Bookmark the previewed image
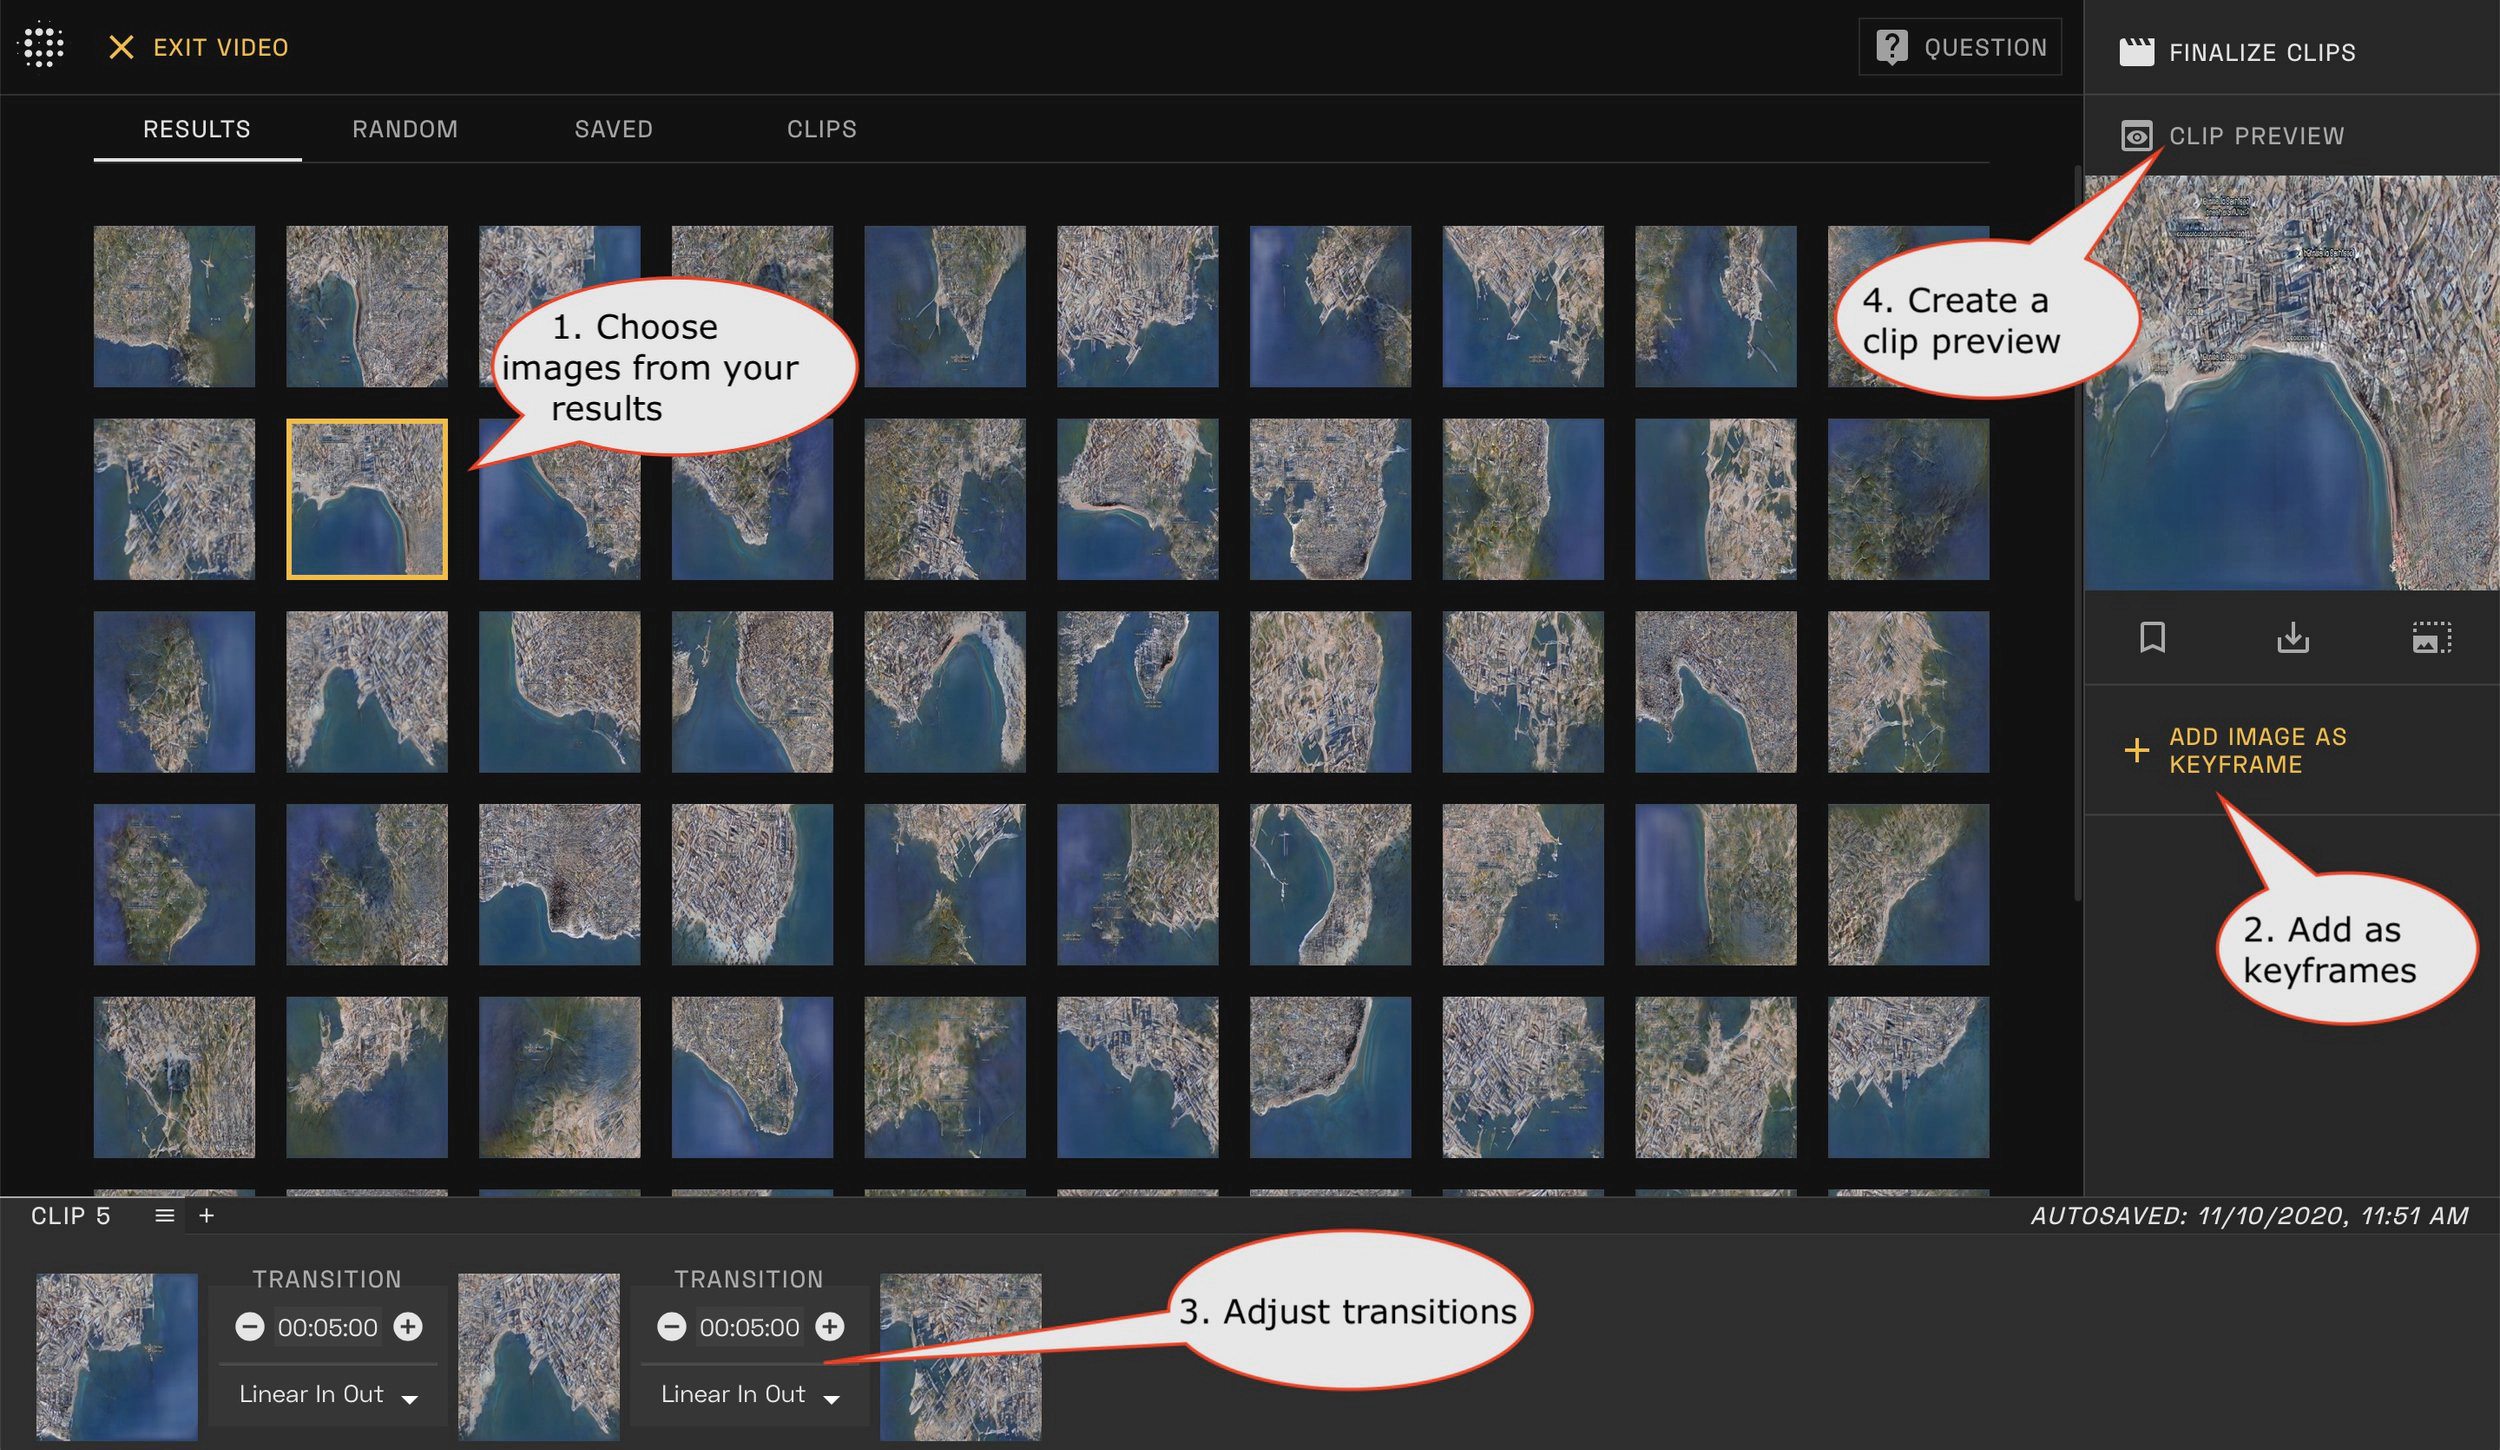The image size is (2500, 1450). [2152, 638]
